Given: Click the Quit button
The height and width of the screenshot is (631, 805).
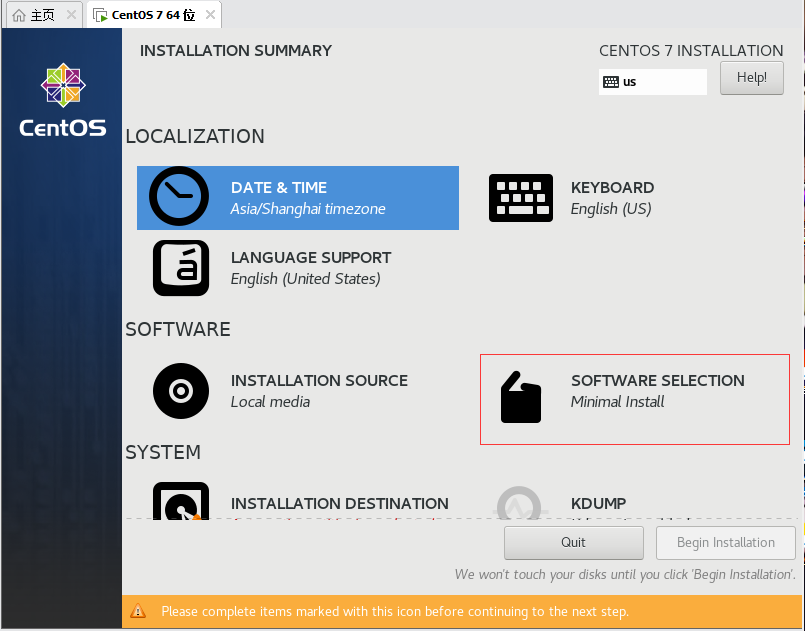Looking at the screenshot, I should 573,543.
